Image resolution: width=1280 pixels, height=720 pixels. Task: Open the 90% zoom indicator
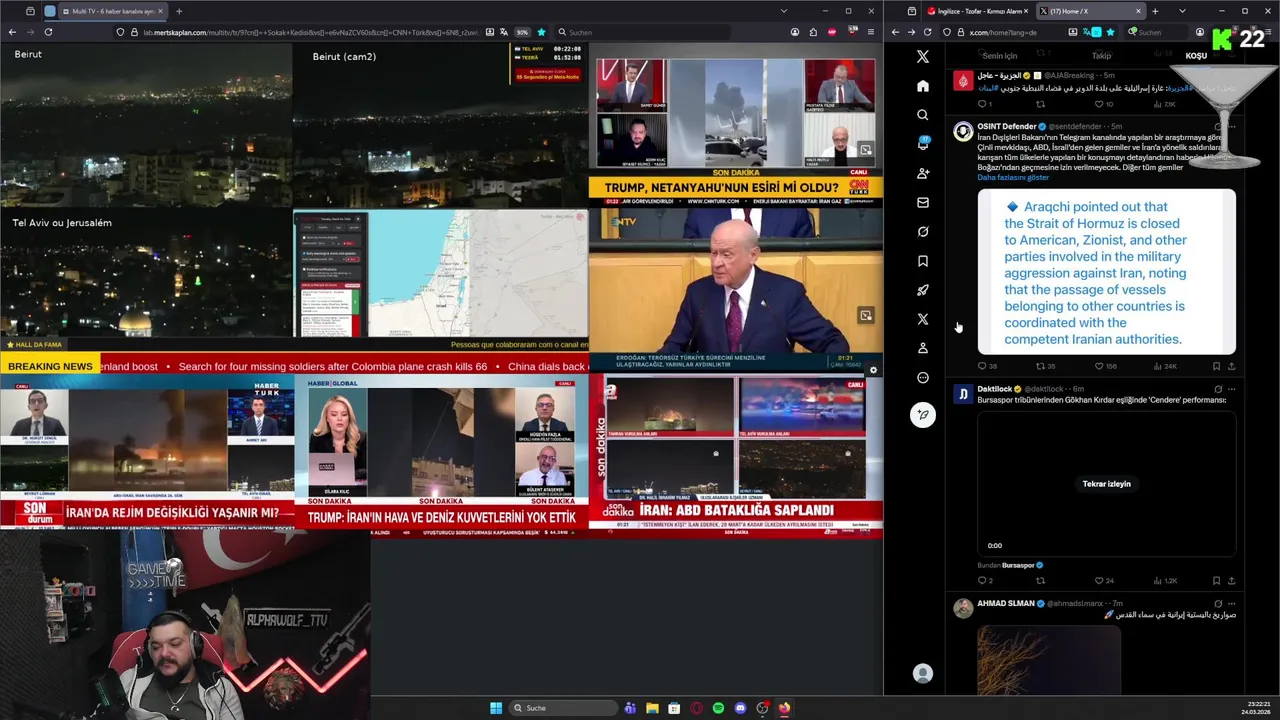(522, 32)
